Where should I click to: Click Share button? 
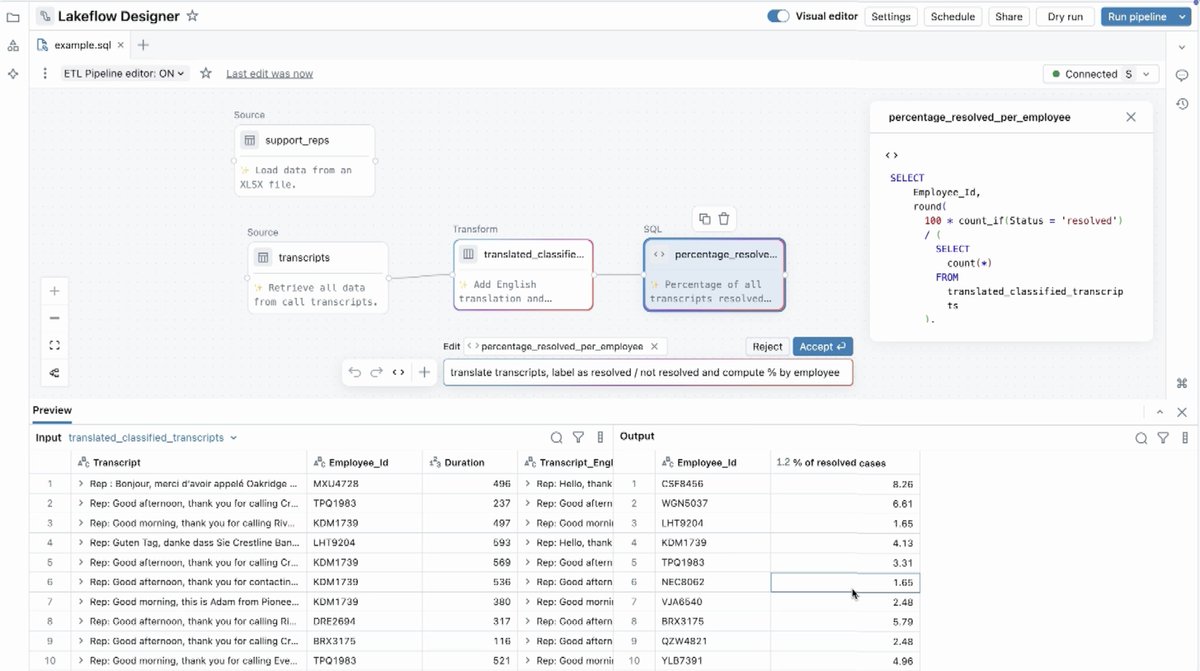(1009, 16)
